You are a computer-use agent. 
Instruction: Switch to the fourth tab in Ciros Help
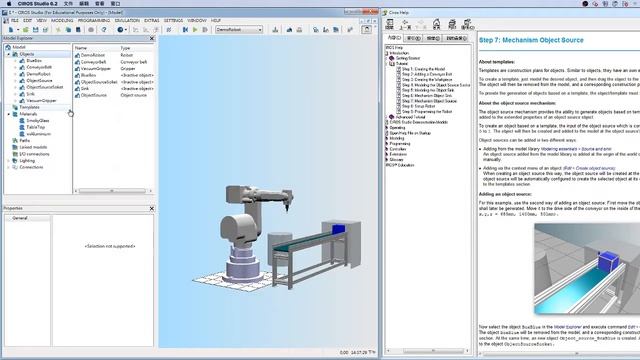[456, 38]
